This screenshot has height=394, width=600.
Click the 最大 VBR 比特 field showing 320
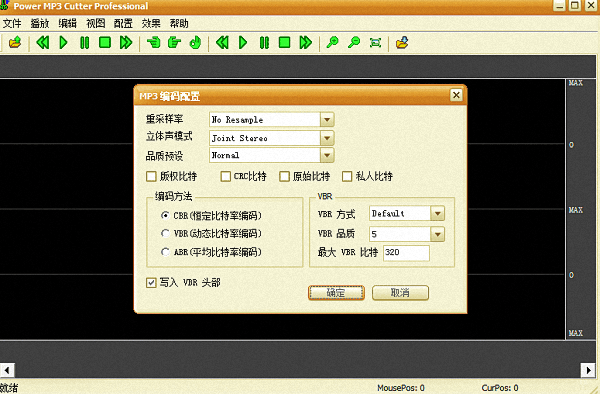[406, 253]
